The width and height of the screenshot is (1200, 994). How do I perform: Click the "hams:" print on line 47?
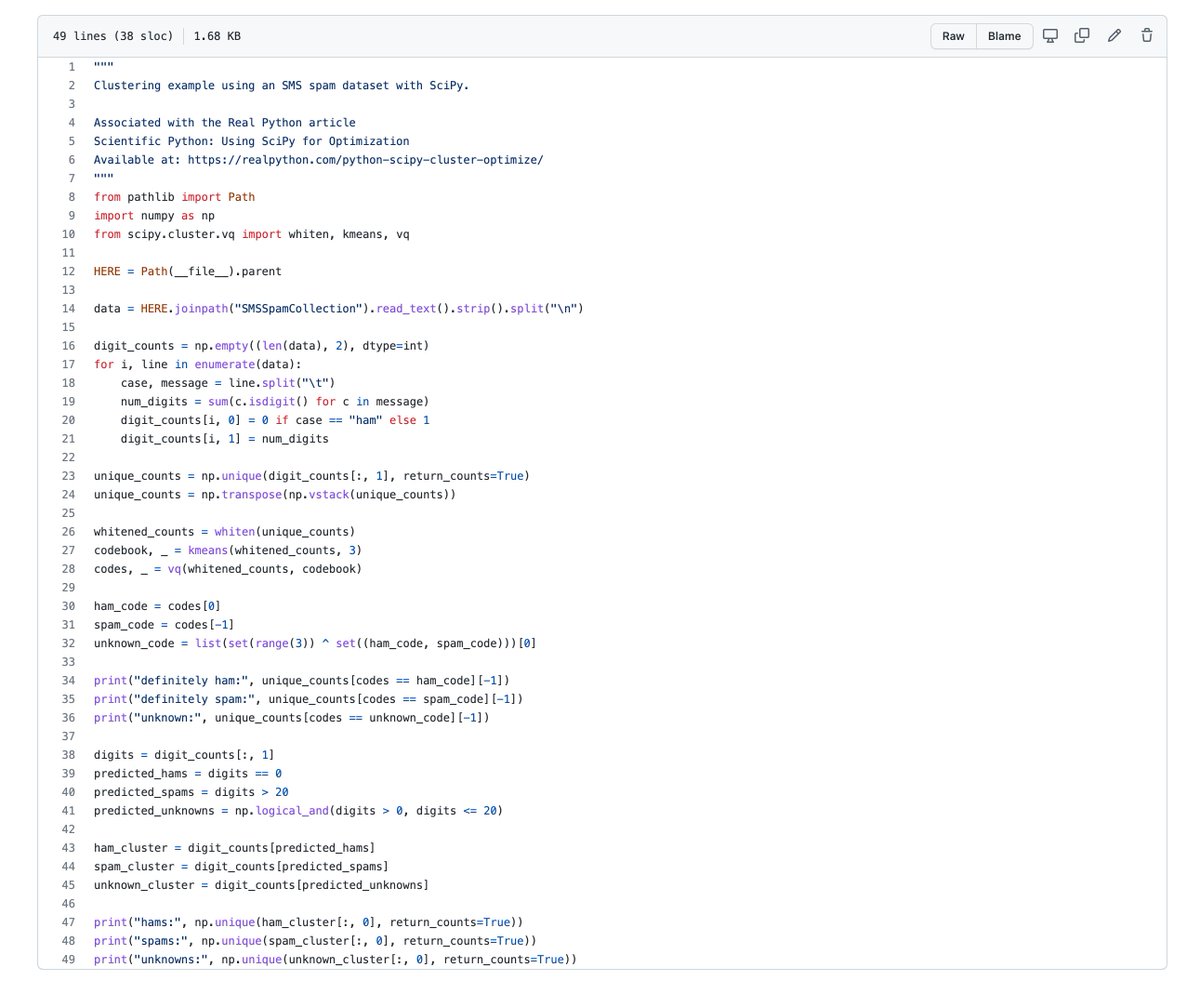click(x=308, y=922)
